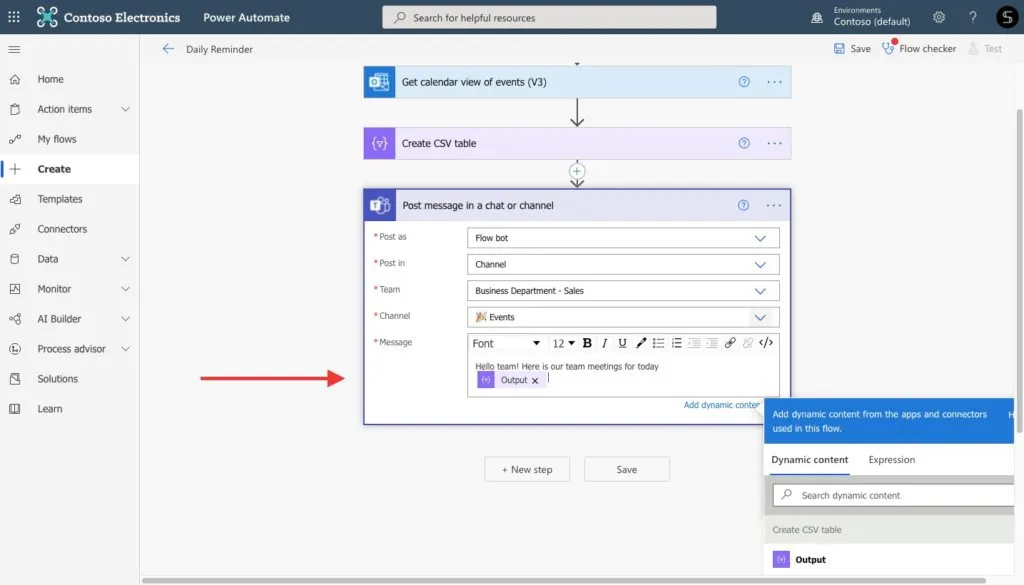The image size is (1024, 585).
Task: Toggle Italic formatting in message editor
Action: (604, 343)
